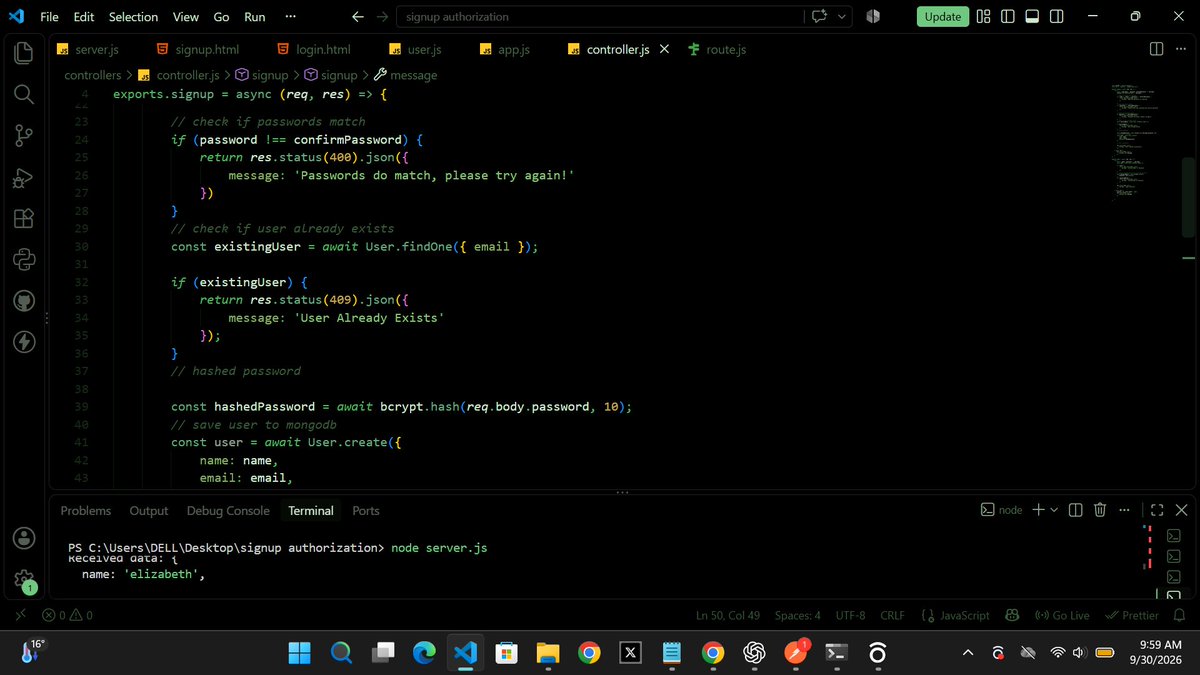Click the Split Editor Right icon
Viewport: 1200px width, 675px height.
[1156, 49]
